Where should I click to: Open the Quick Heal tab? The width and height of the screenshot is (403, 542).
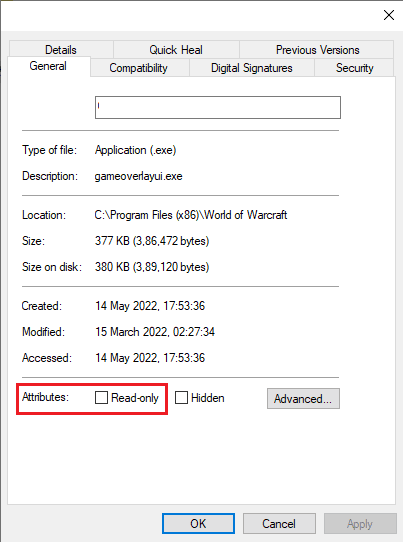tap(176, 49)
